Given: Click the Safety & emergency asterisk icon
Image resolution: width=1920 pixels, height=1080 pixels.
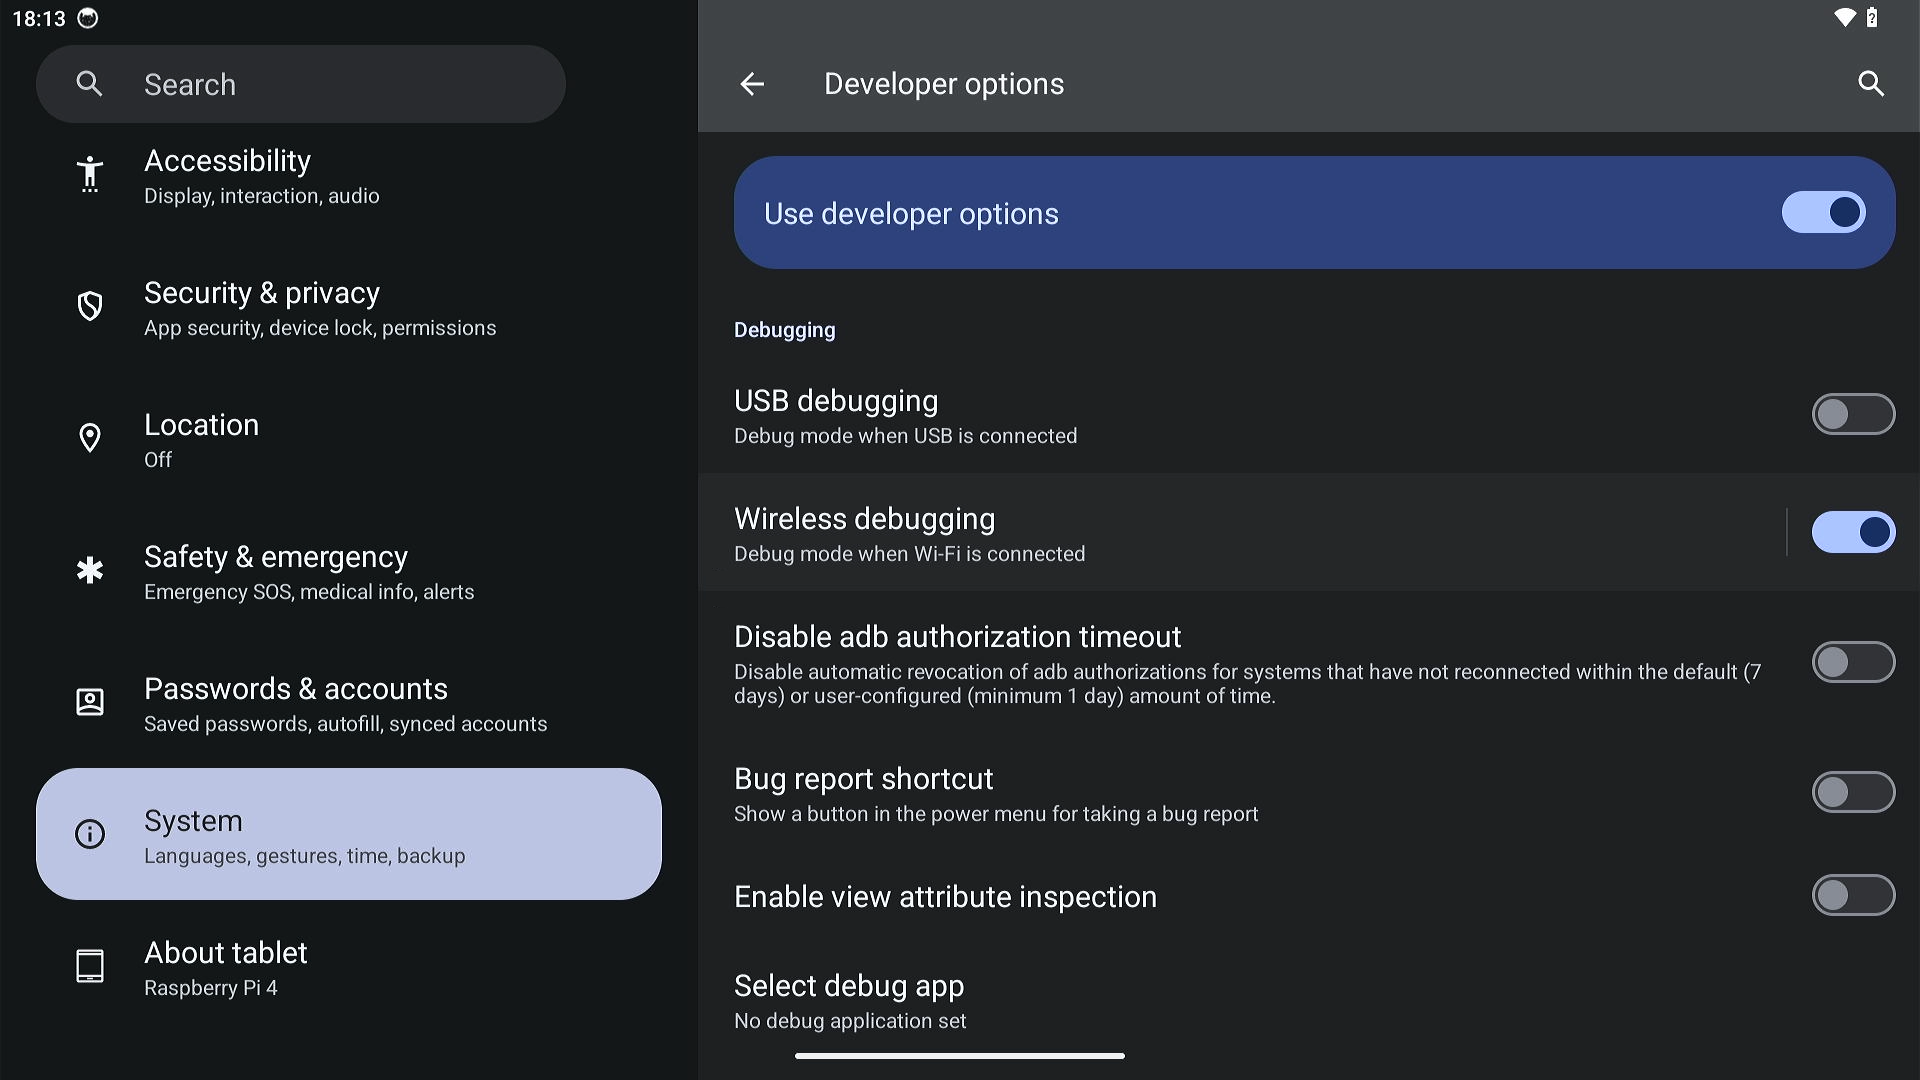Looking at the screenshot, I should (90, 570).
